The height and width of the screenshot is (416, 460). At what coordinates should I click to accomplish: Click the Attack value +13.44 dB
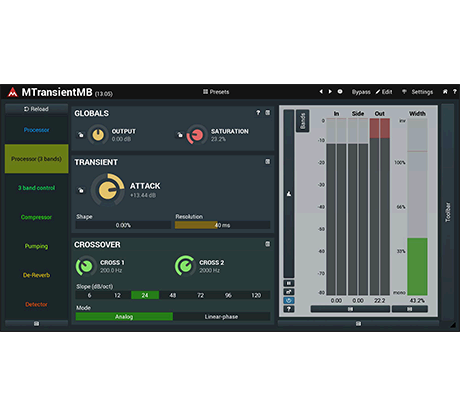pos(143,195)
